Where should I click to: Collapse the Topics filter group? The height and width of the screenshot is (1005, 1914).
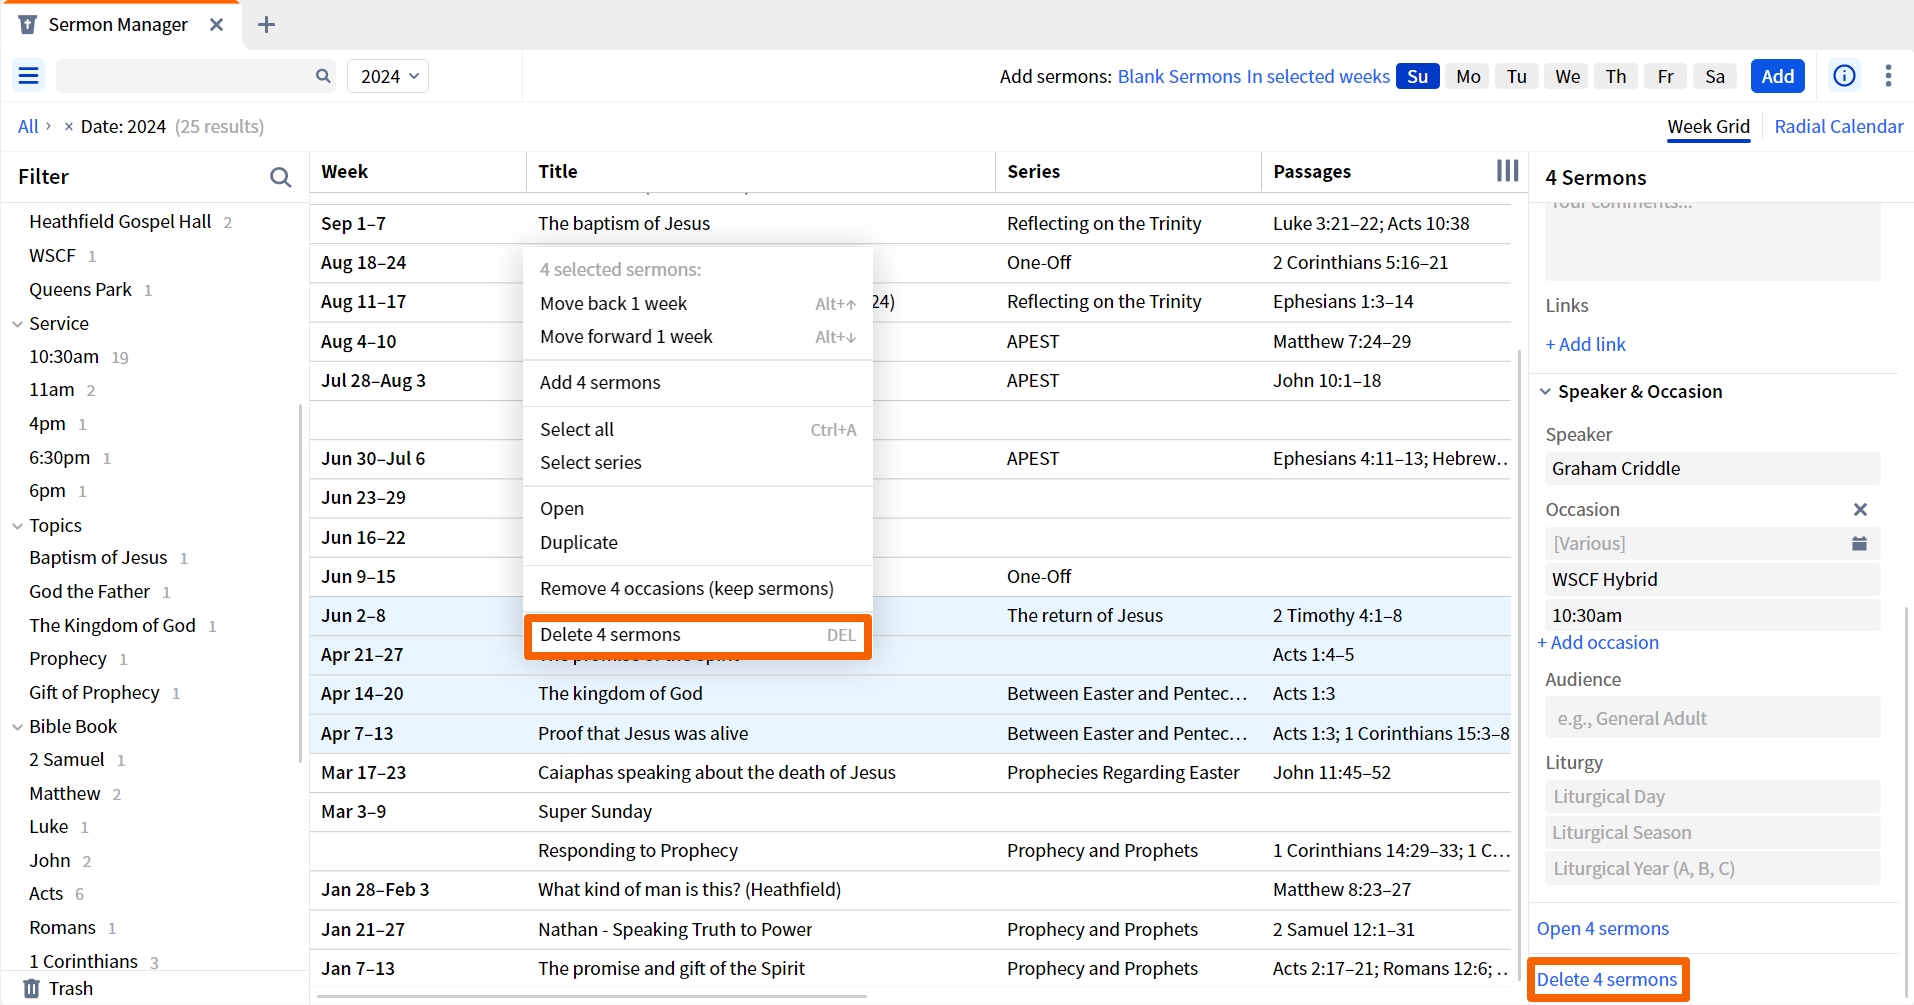17,526
